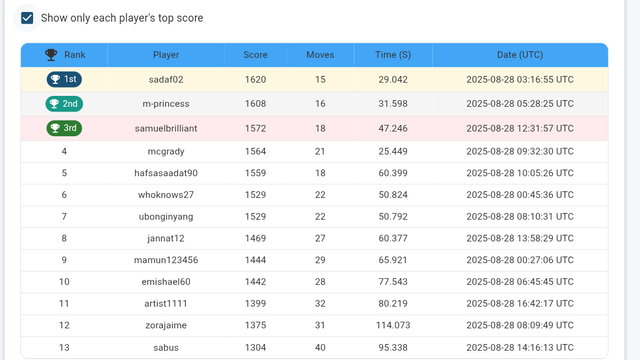Click the score value 1399
640x360 pixels.
pos(256,304)
